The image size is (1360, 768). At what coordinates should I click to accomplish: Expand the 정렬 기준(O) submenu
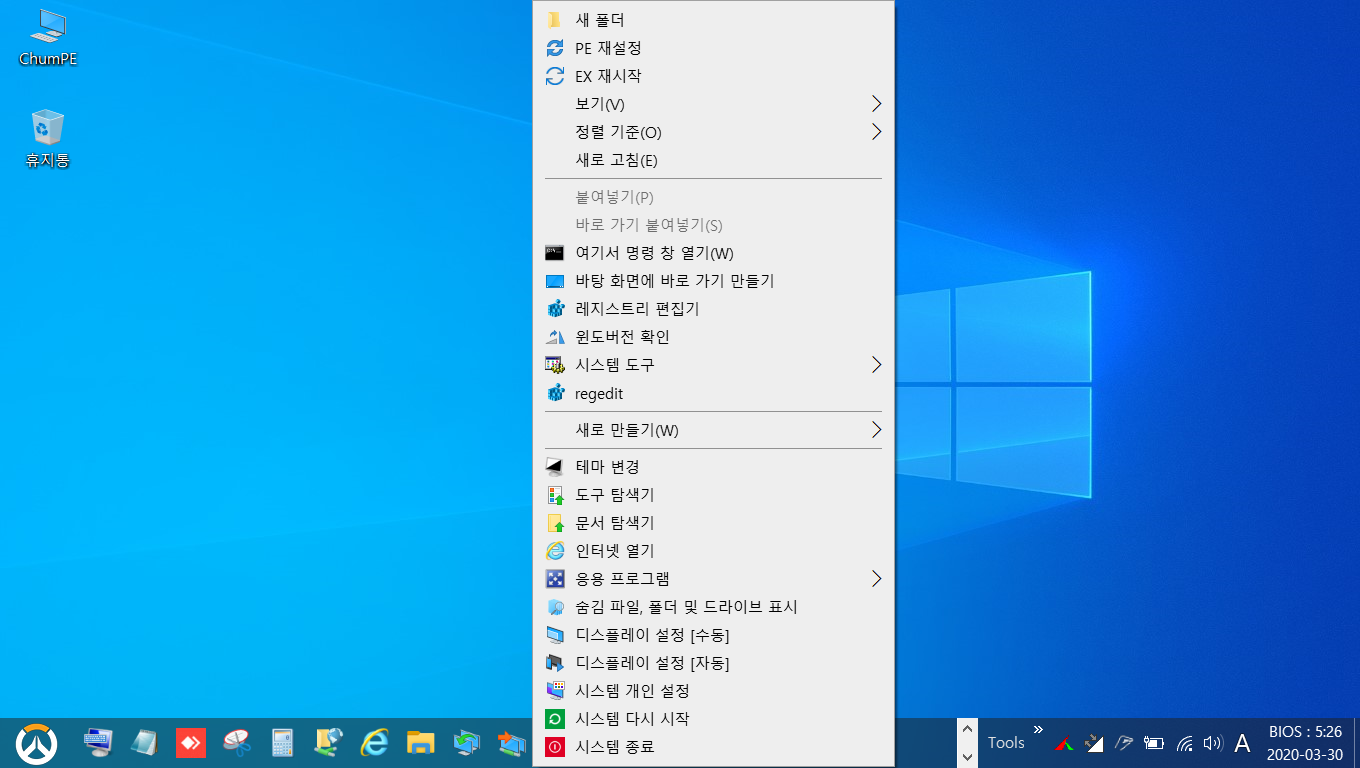(x=712, y=131)
